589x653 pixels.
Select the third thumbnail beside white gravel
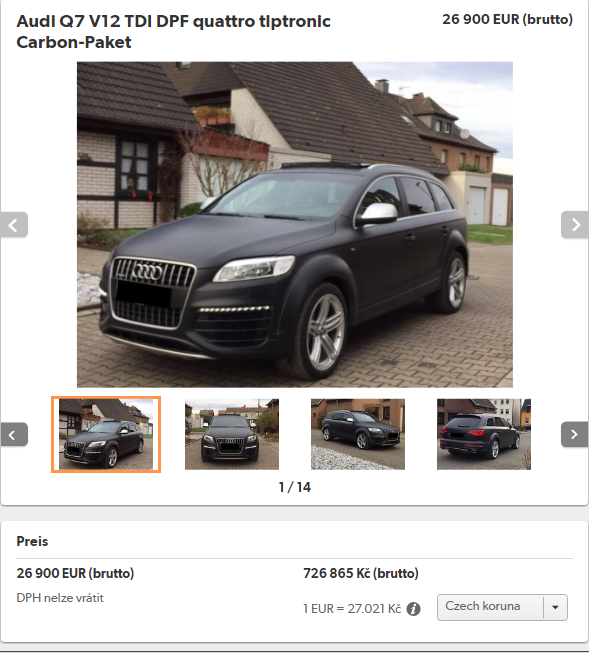pyautogui.click(x=358, y=434)
